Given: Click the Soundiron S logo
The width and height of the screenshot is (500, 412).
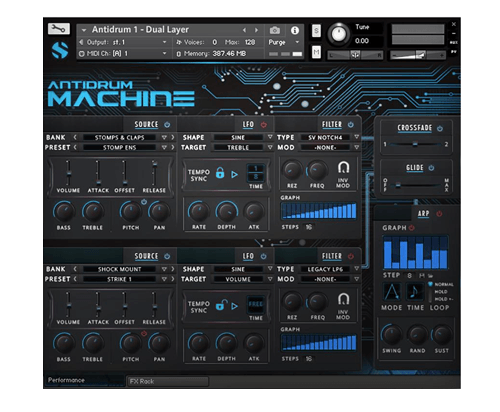Looking at the screenshot, I should (60, 50).
